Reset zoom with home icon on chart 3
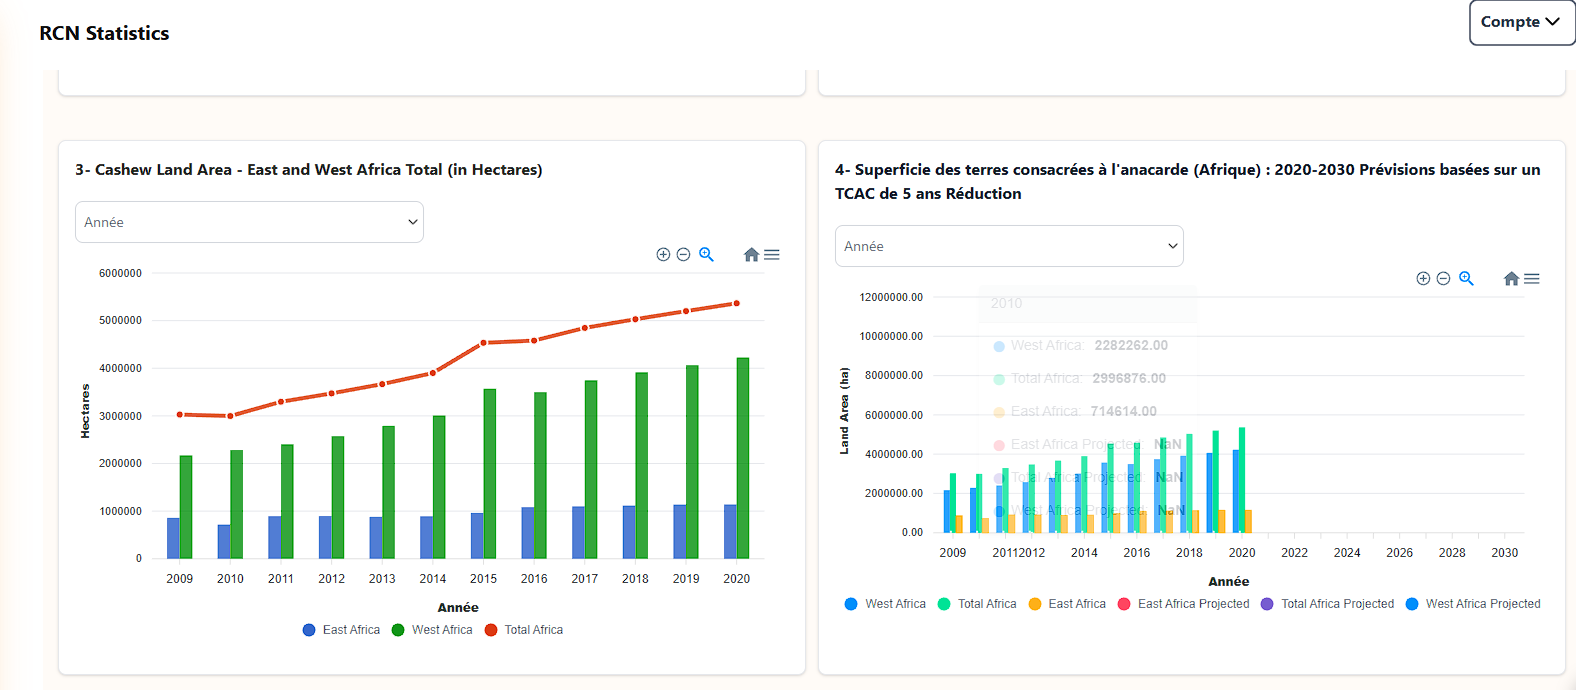This screenshot has width=1576, height=690. click(x=751, y=255)
